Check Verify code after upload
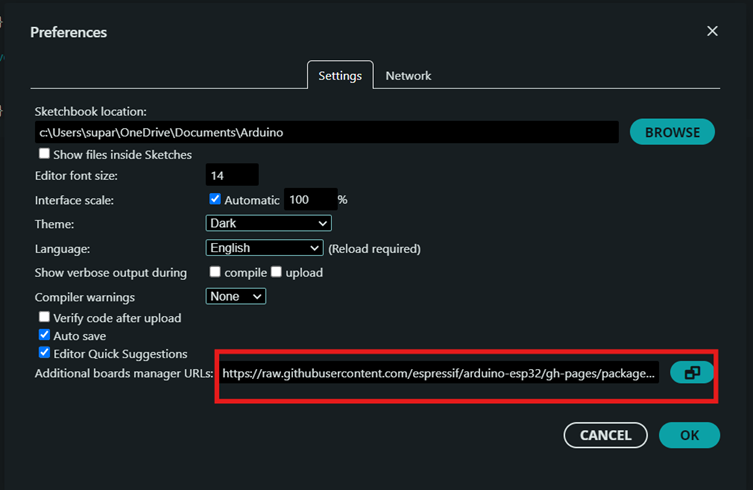This screenshot has height=490, width=753. tap(44, 317)
